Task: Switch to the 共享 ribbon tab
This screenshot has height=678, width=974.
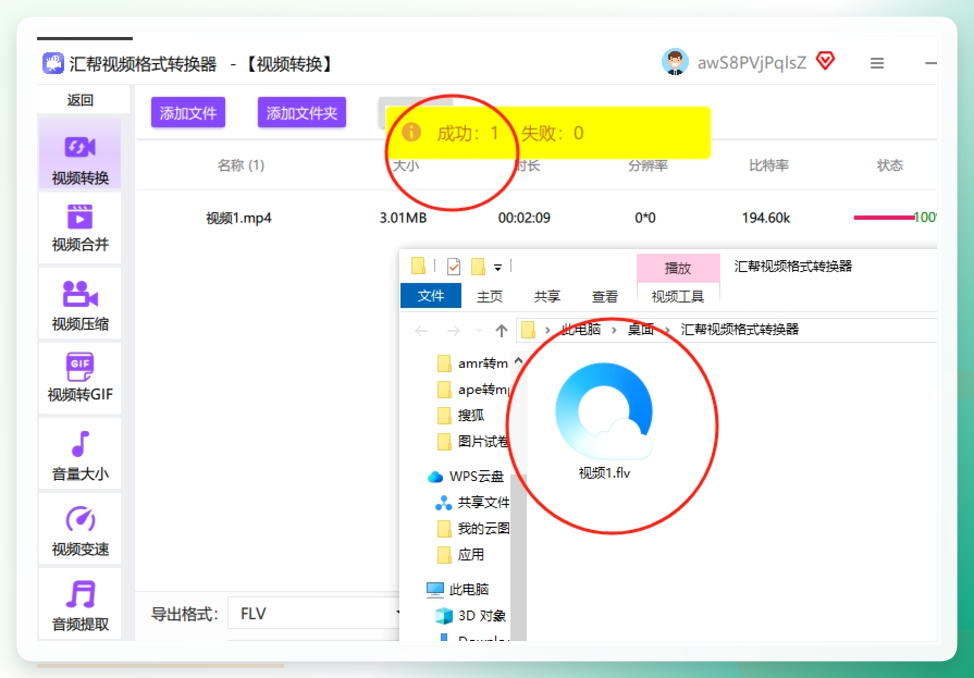Action: (x=547, y=296)
